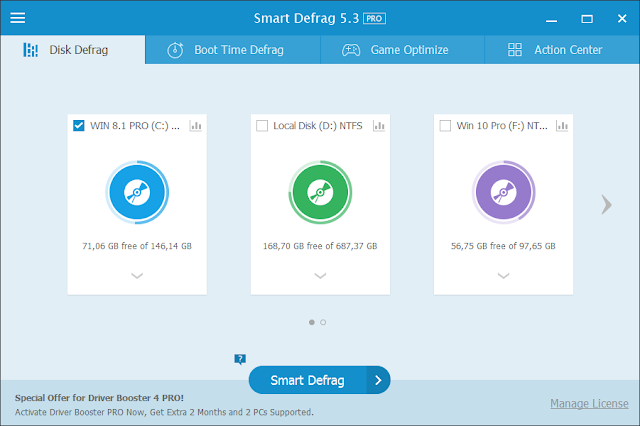Select the second page indicator dot
This screenshot has height=426, width=640.
pyautogui.click(x=323, y=322)
